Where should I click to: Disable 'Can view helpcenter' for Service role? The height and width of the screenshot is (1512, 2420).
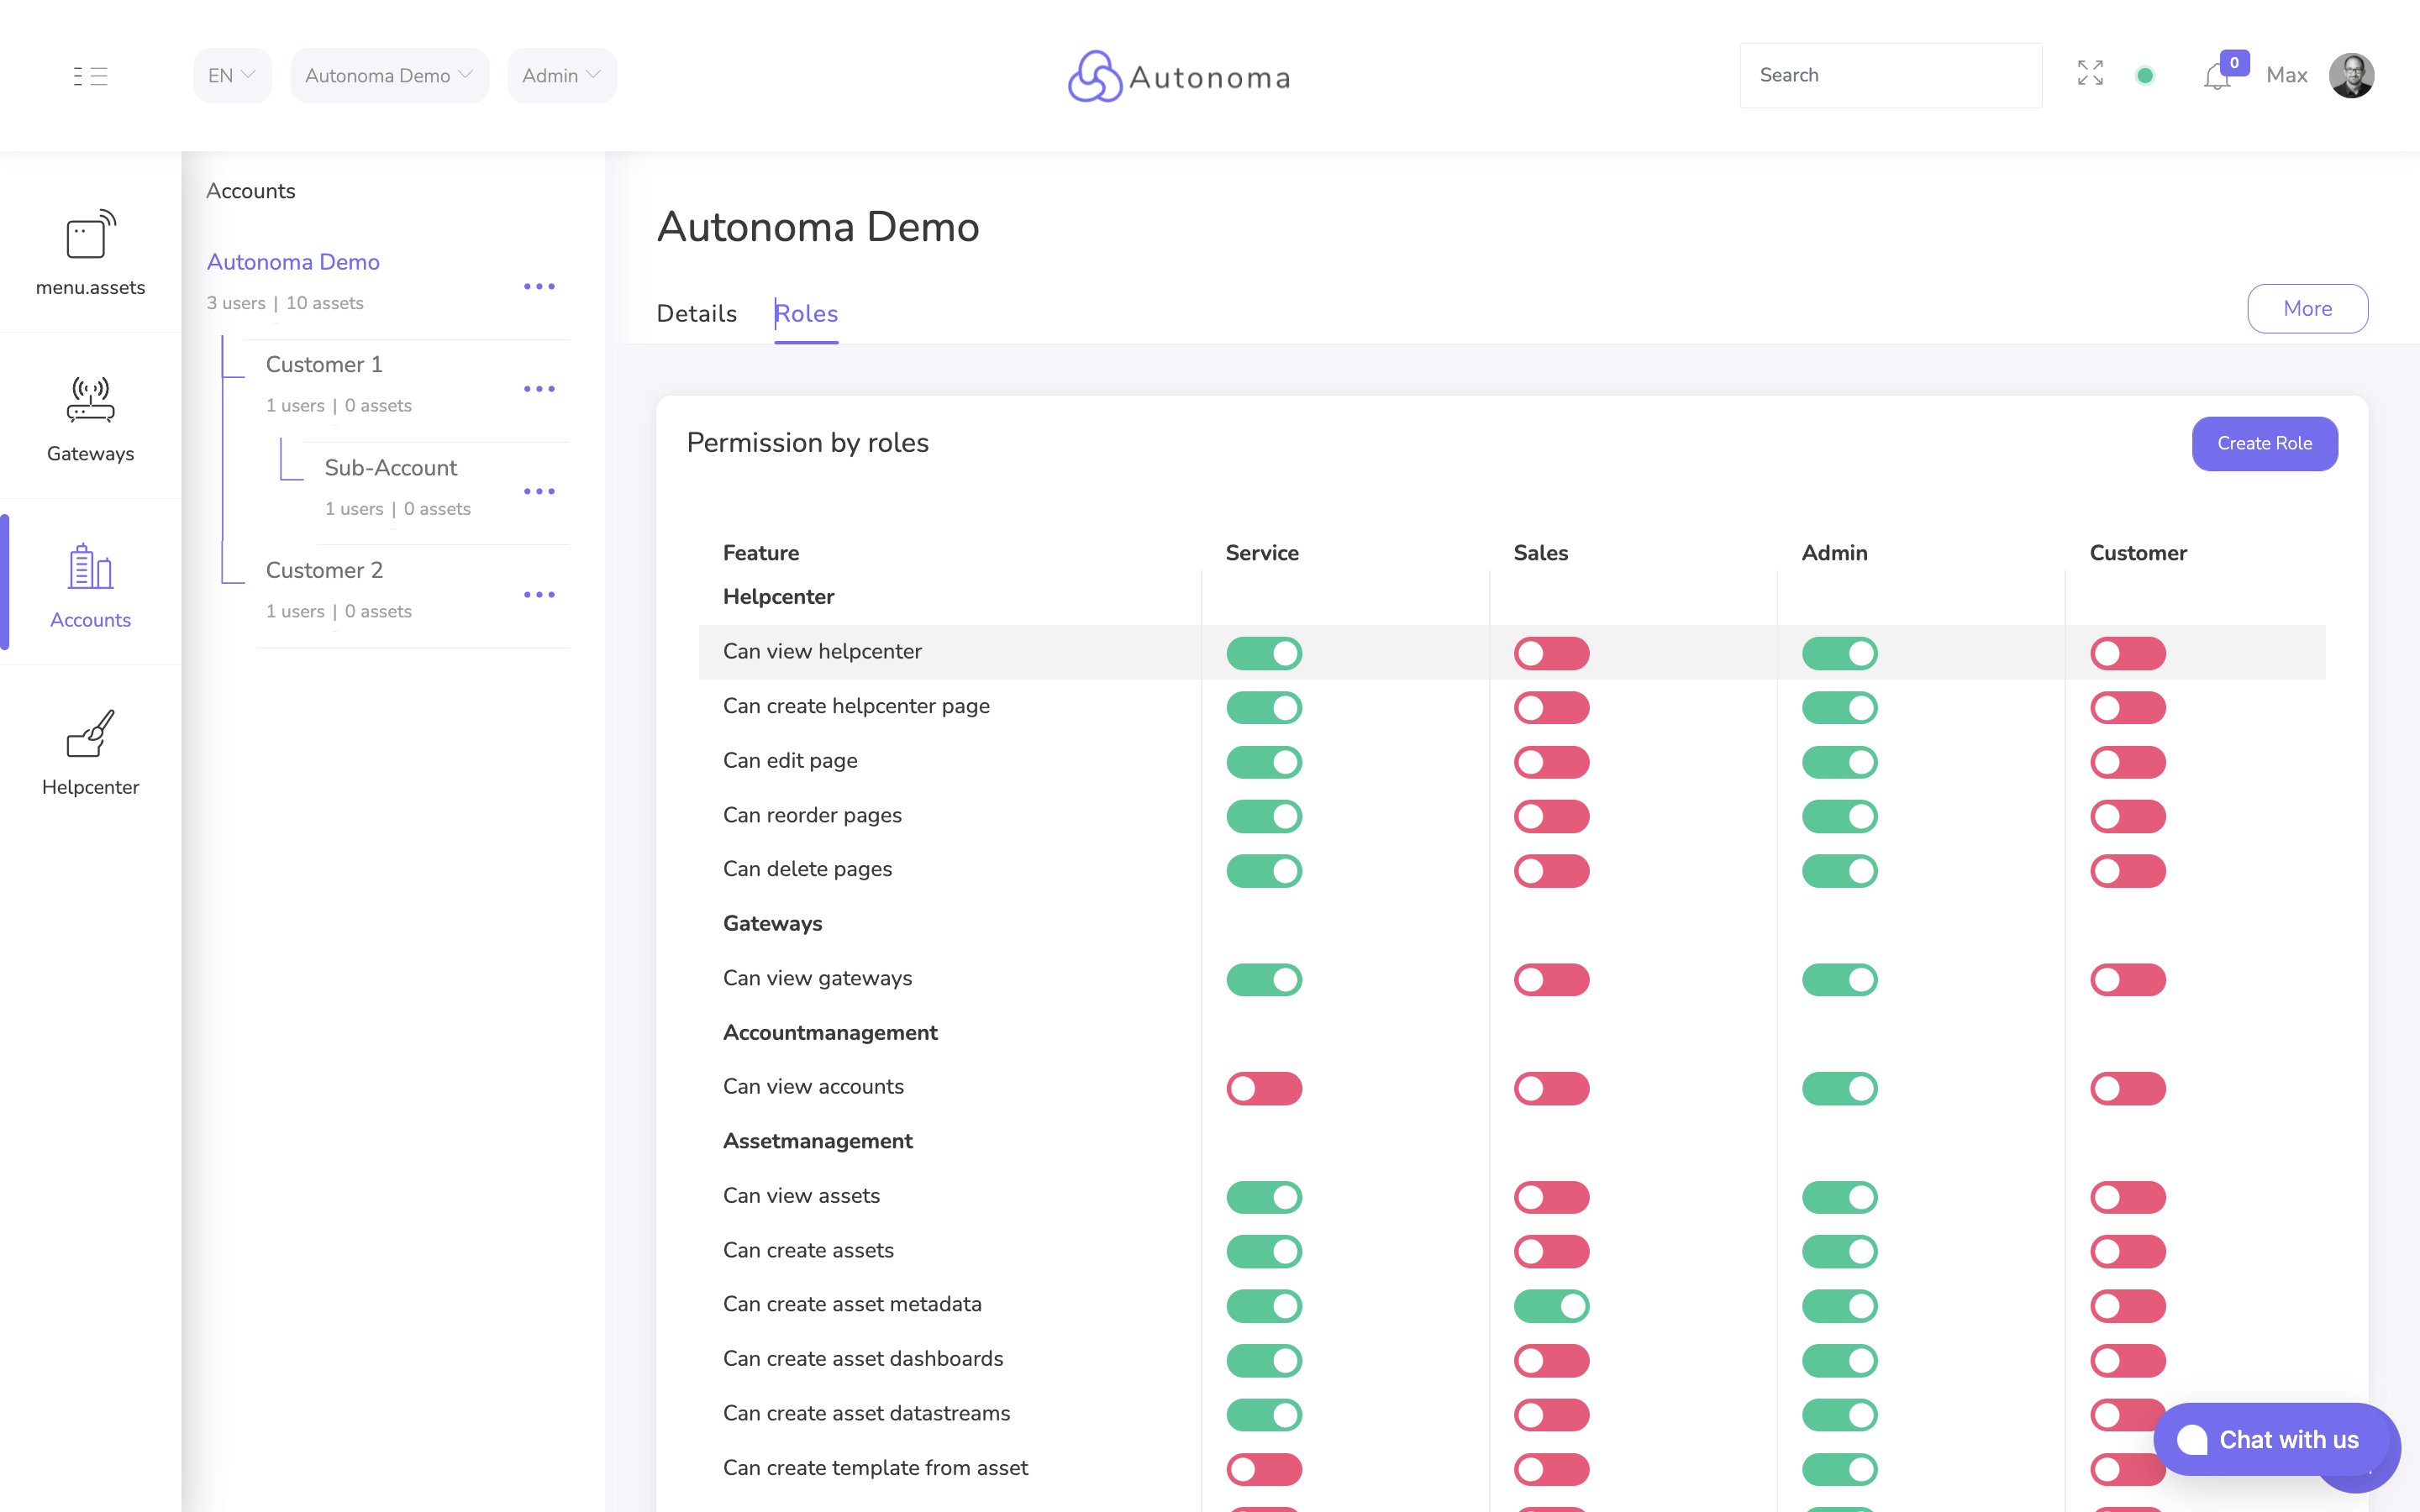tap(1265, 652)
